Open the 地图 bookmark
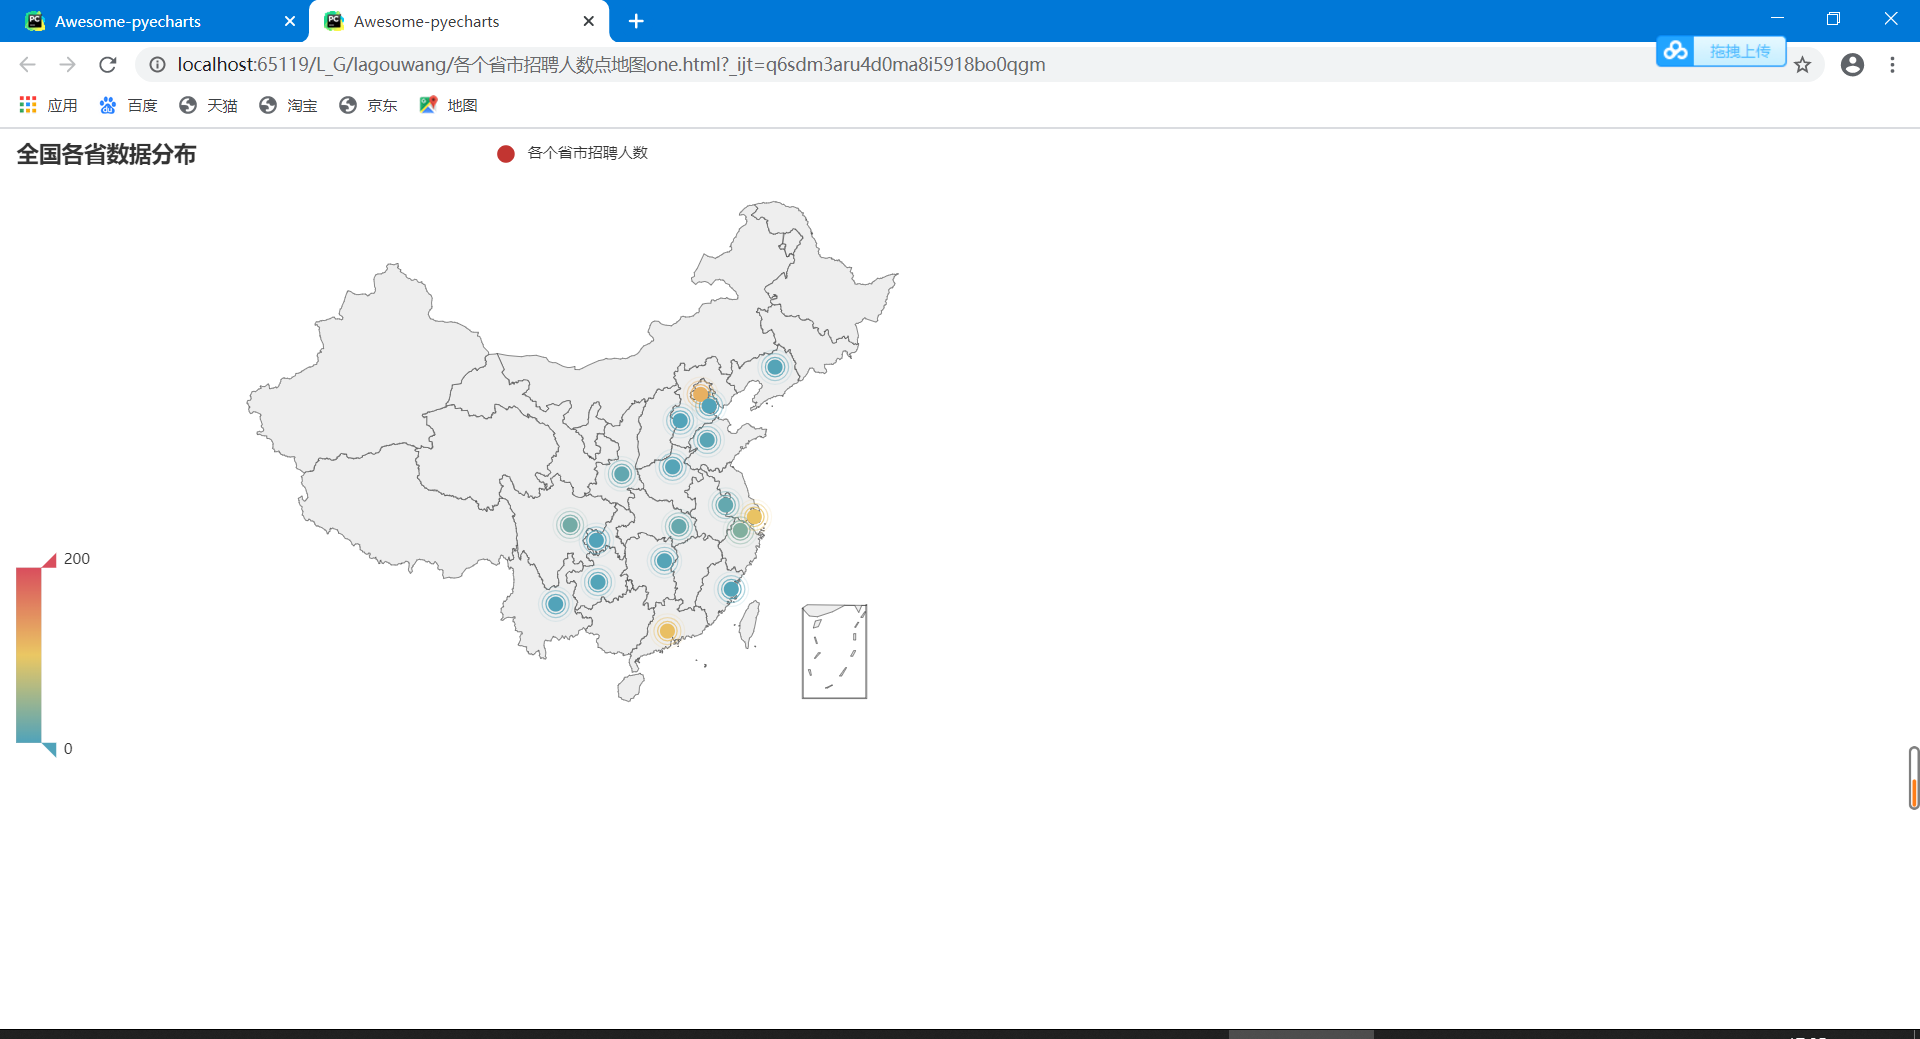The height and width of the screenshot is (1039, 1920). 448,105
